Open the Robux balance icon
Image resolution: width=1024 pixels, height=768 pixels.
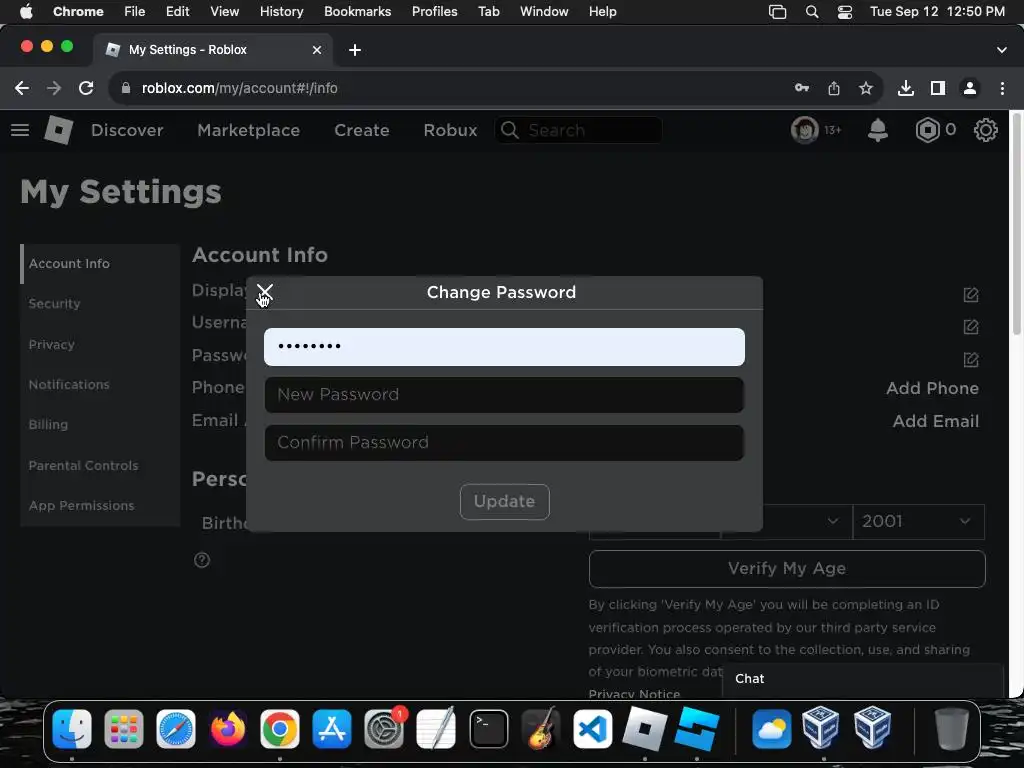click(x=927, y=130)
